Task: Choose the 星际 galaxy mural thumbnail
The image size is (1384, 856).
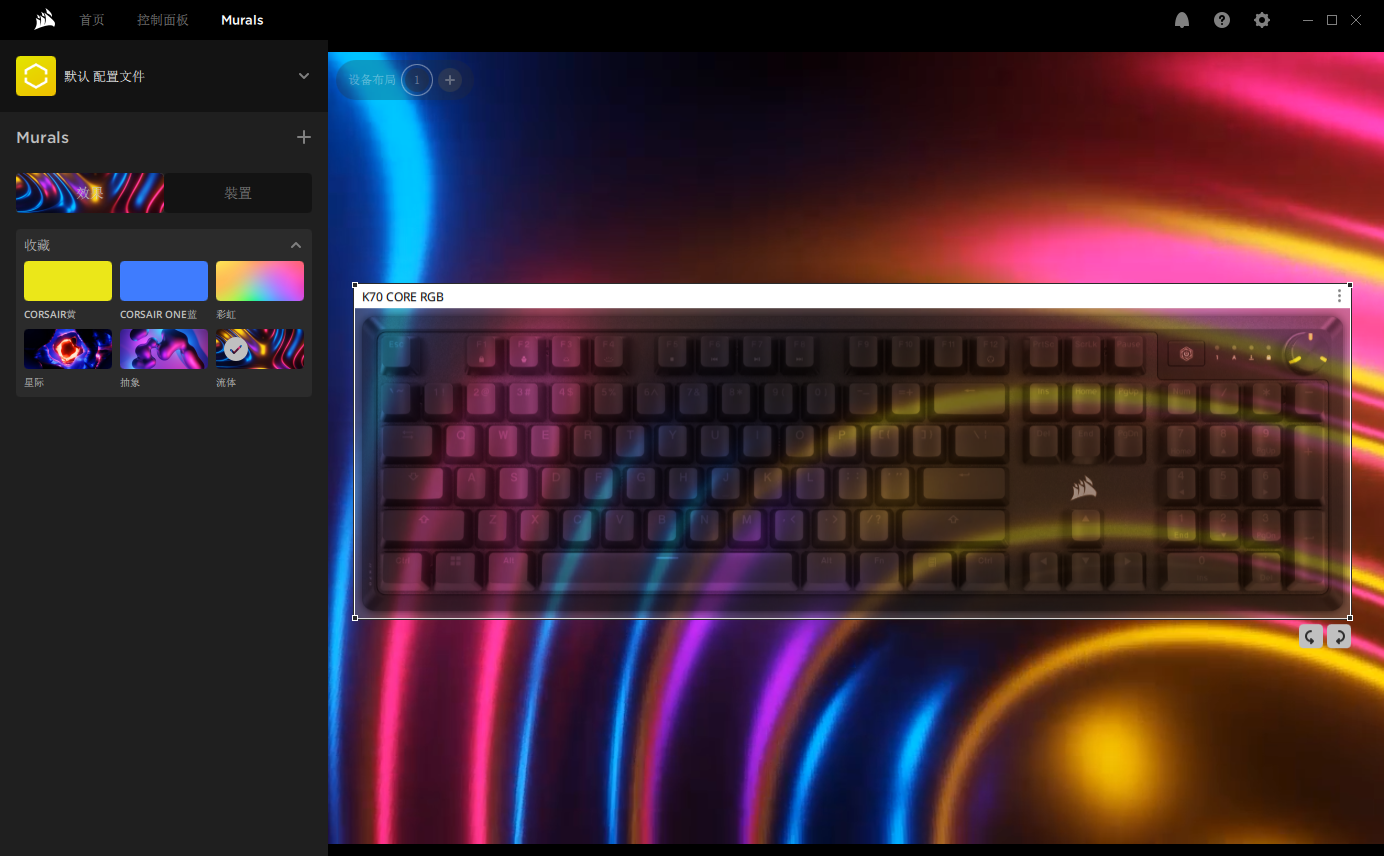Action: tap(68, 349)
